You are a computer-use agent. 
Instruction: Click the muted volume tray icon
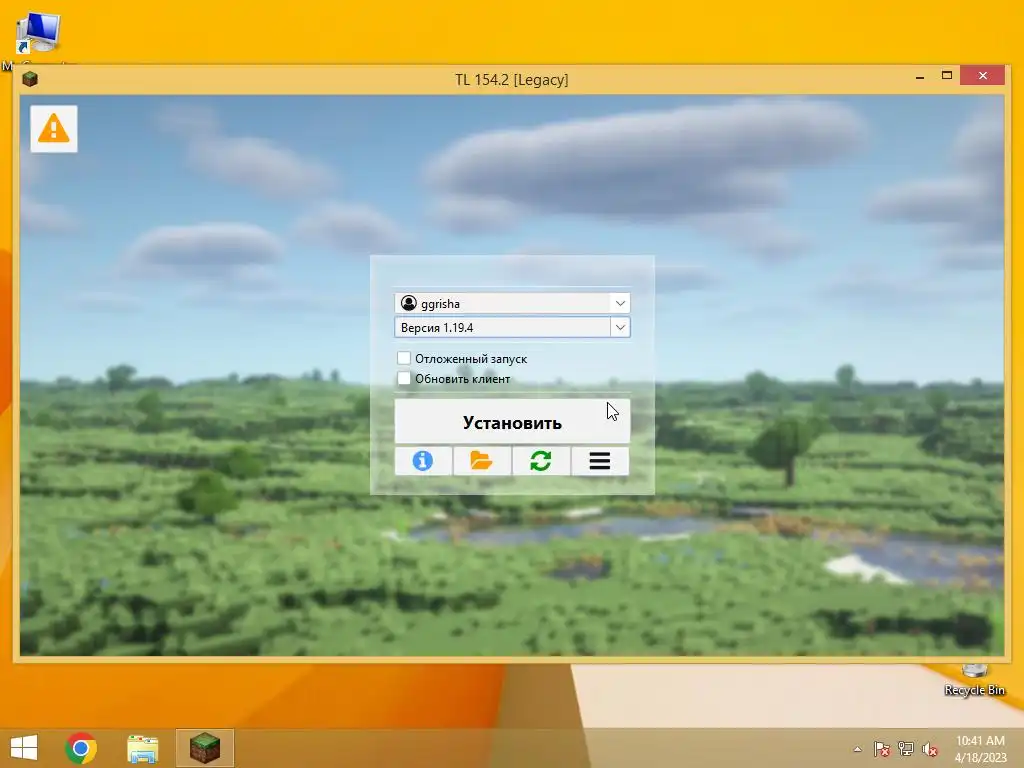point(930,749)
